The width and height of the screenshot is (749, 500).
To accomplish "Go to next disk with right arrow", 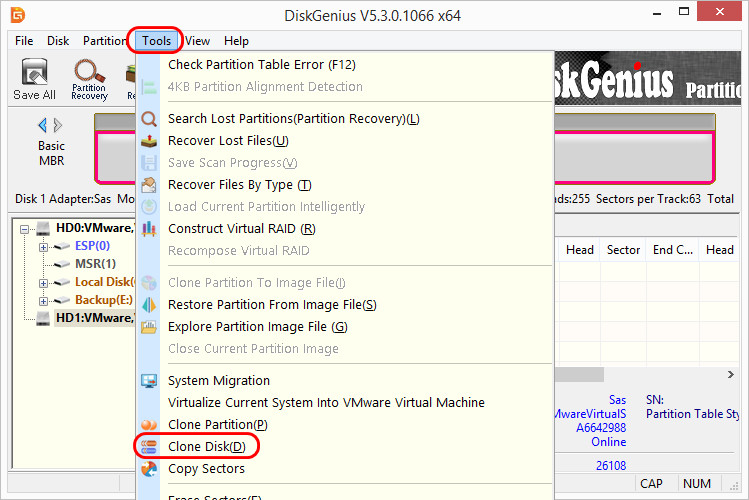I will (58, 125).
